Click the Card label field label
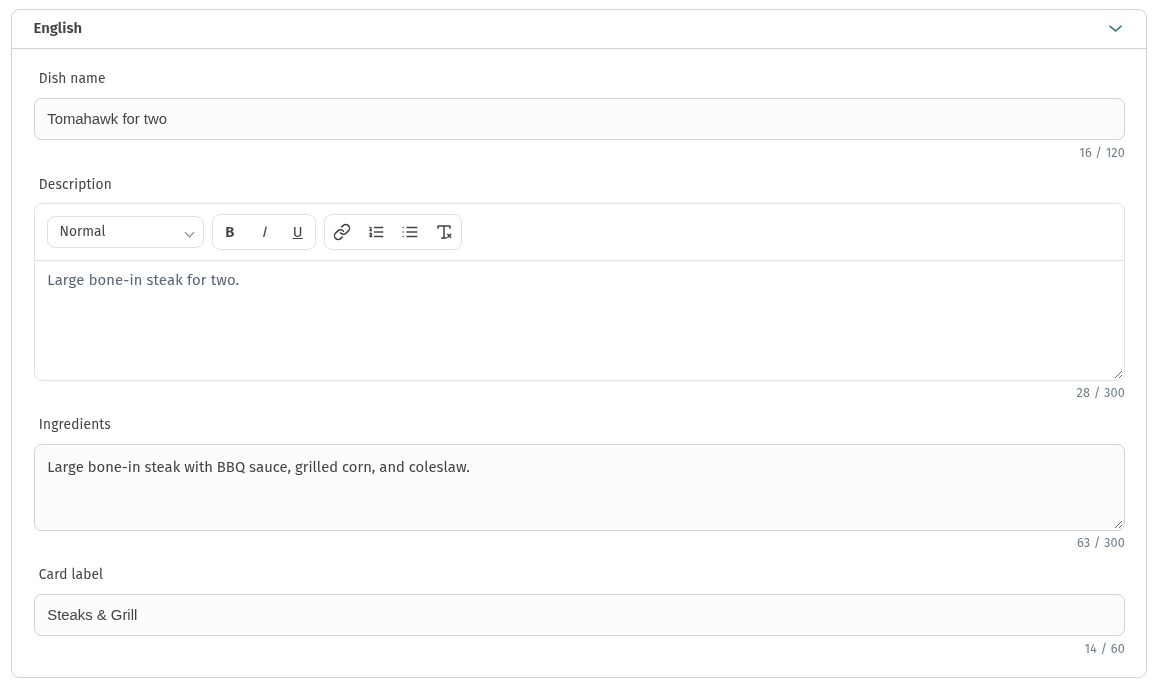Screen dimensions: 1158x685 [x=71, y=574]
